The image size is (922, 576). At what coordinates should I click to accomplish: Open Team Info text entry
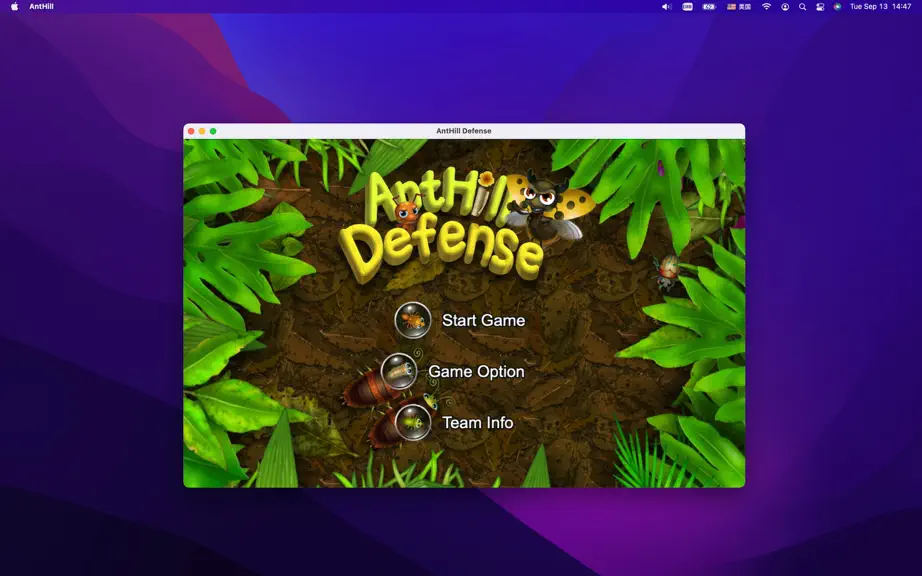[477, 423]
